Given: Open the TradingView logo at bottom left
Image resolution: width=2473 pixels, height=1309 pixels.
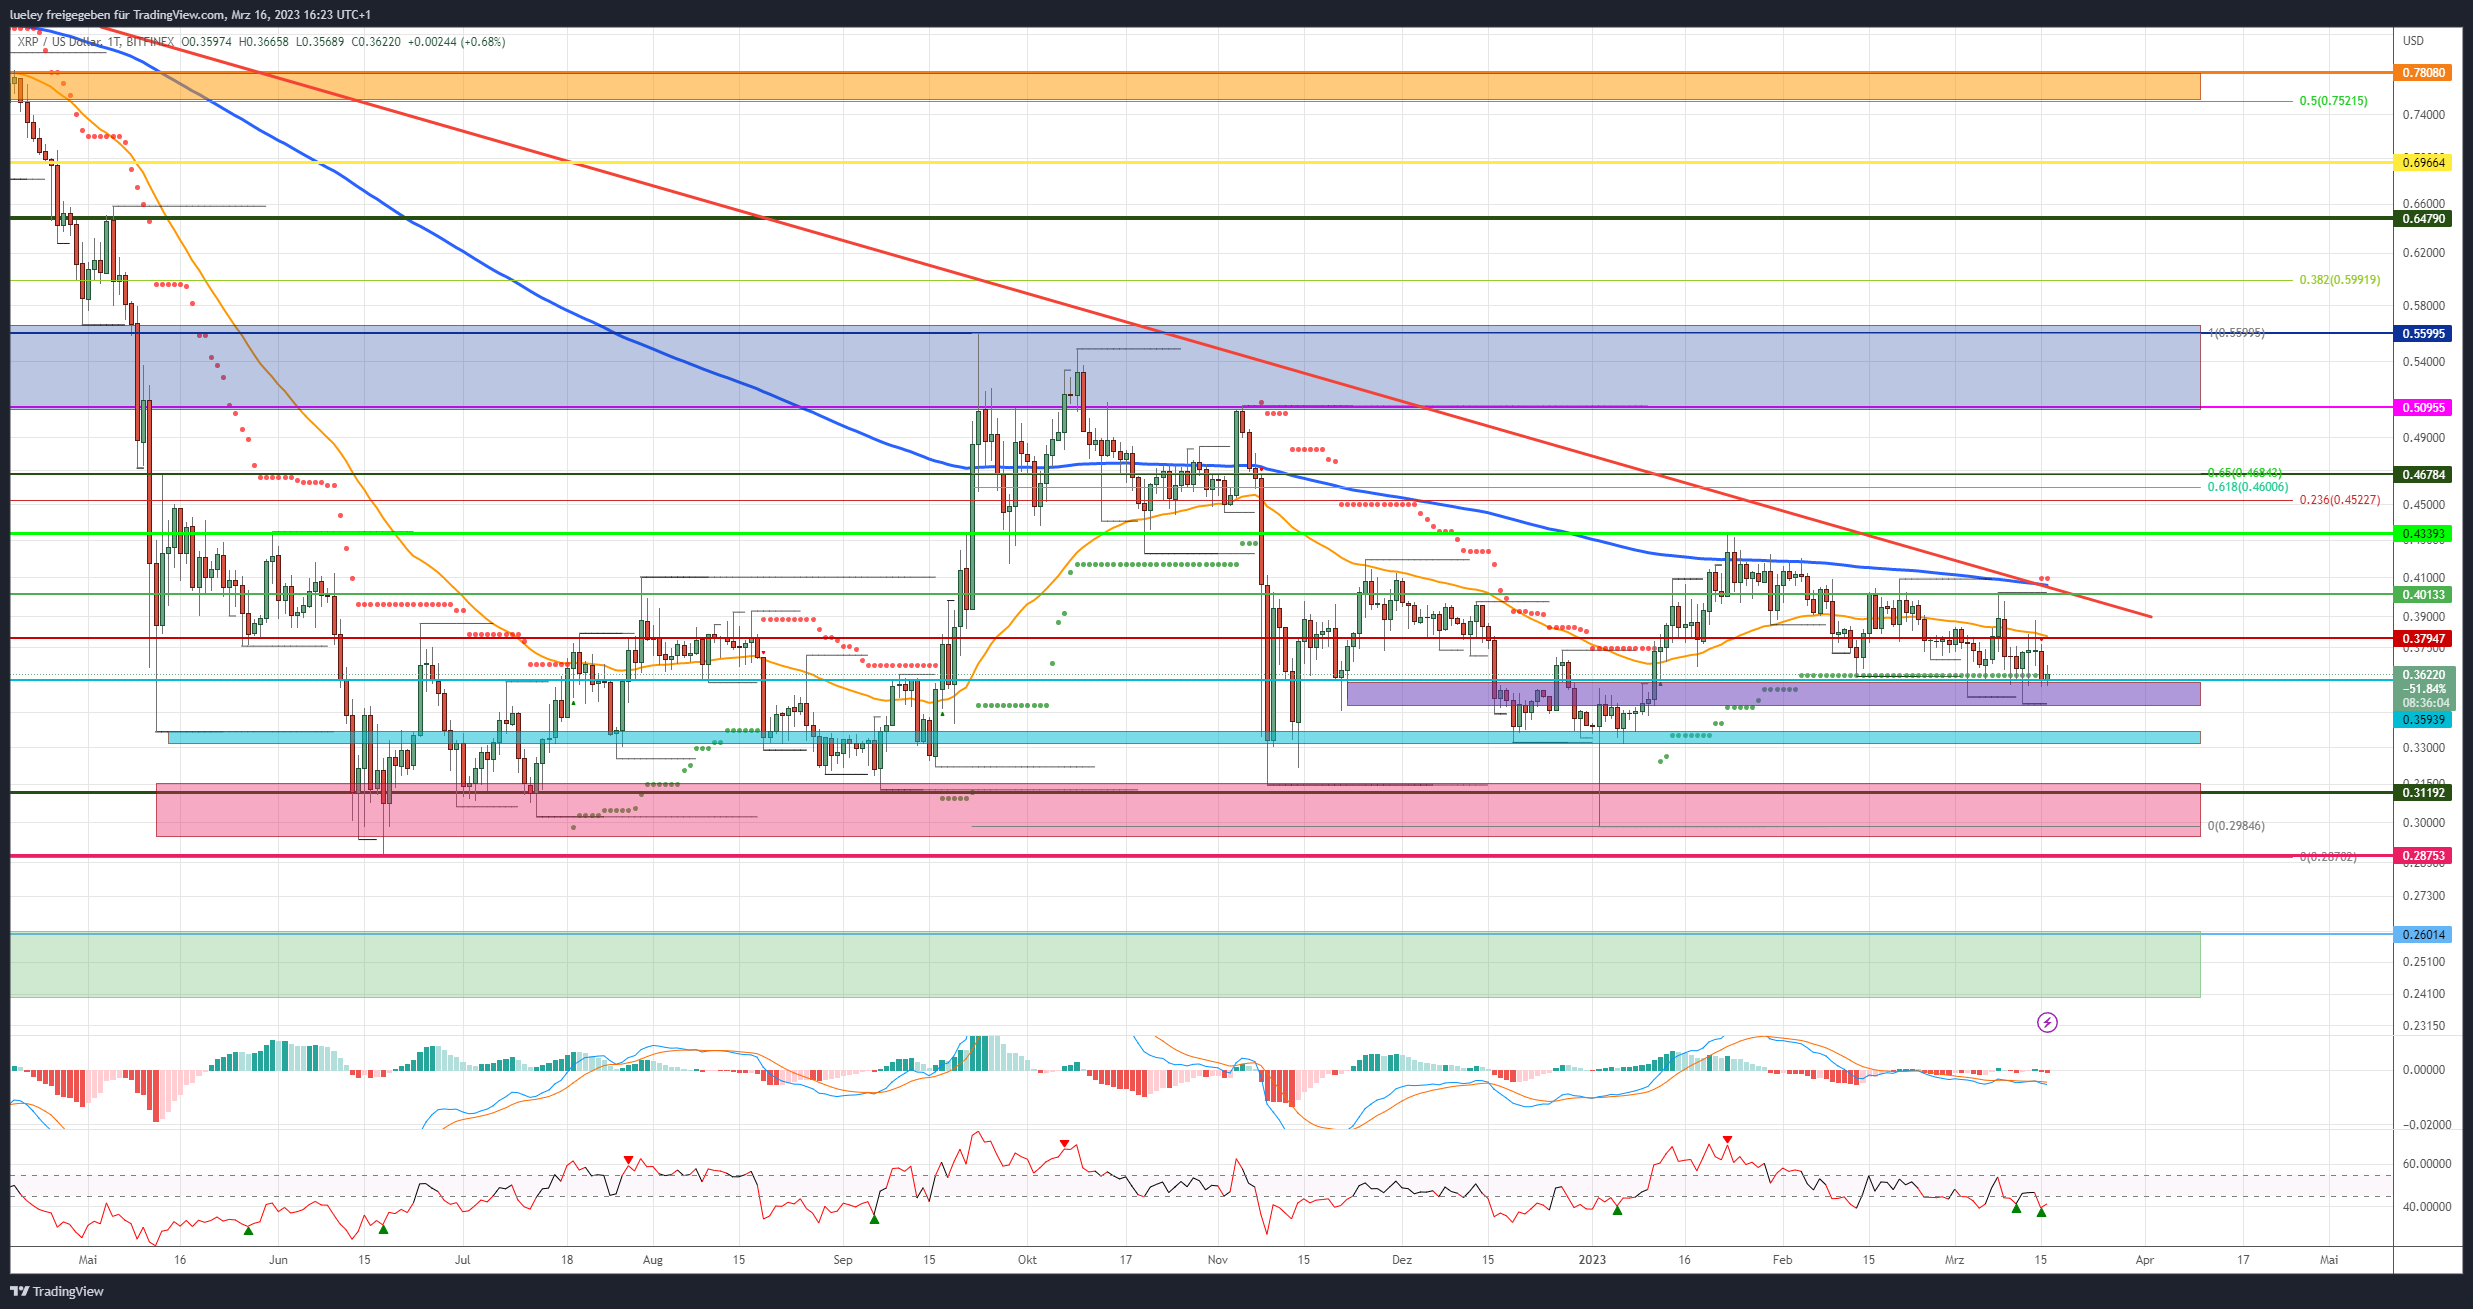Looking at the screenshot, I should (x=57, y=1291).
